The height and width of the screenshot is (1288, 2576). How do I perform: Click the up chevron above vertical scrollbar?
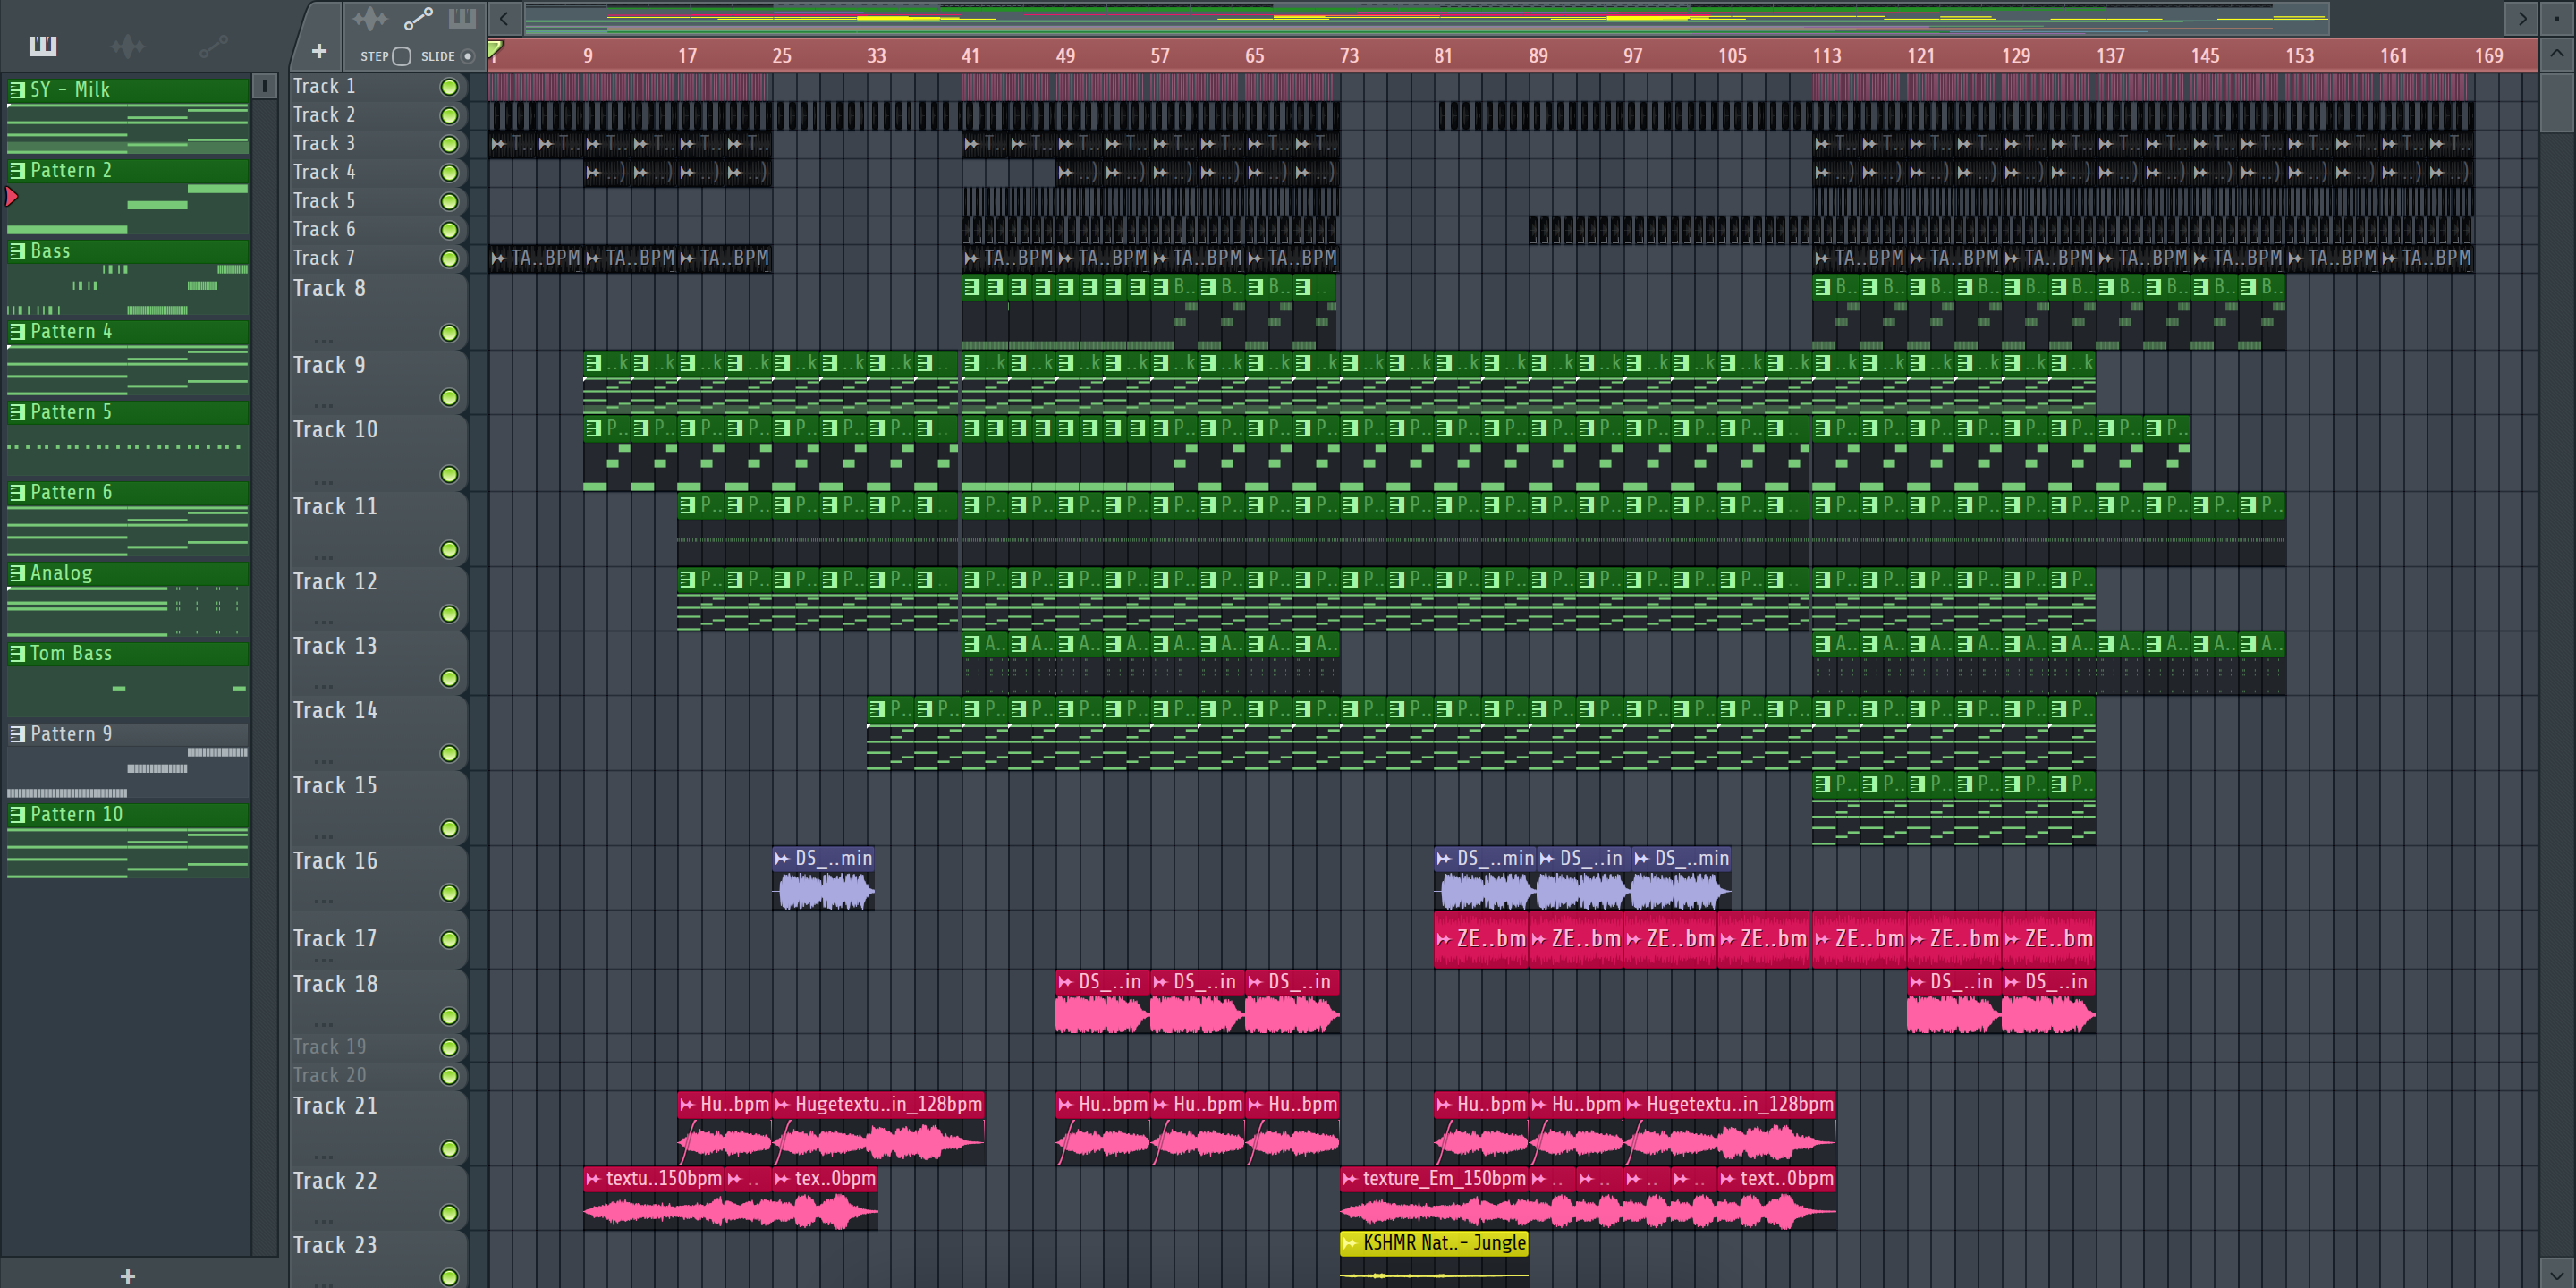[2557, 53]
